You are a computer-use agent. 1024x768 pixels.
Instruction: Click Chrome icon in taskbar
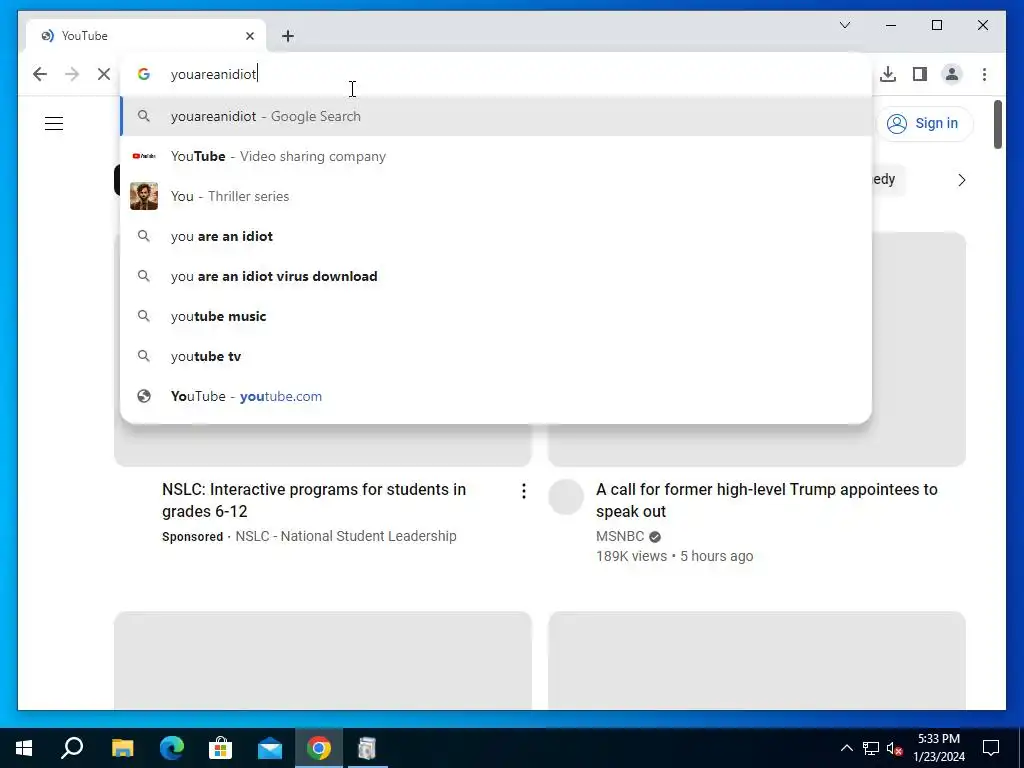[319, 748]
